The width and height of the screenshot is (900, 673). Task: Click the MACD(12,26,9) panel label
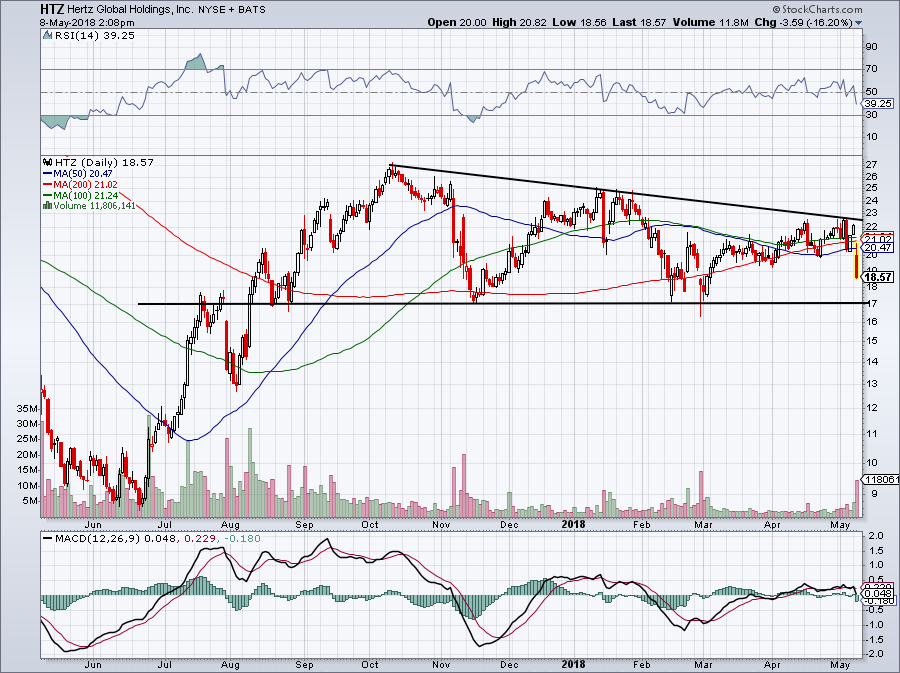point(98,539)
